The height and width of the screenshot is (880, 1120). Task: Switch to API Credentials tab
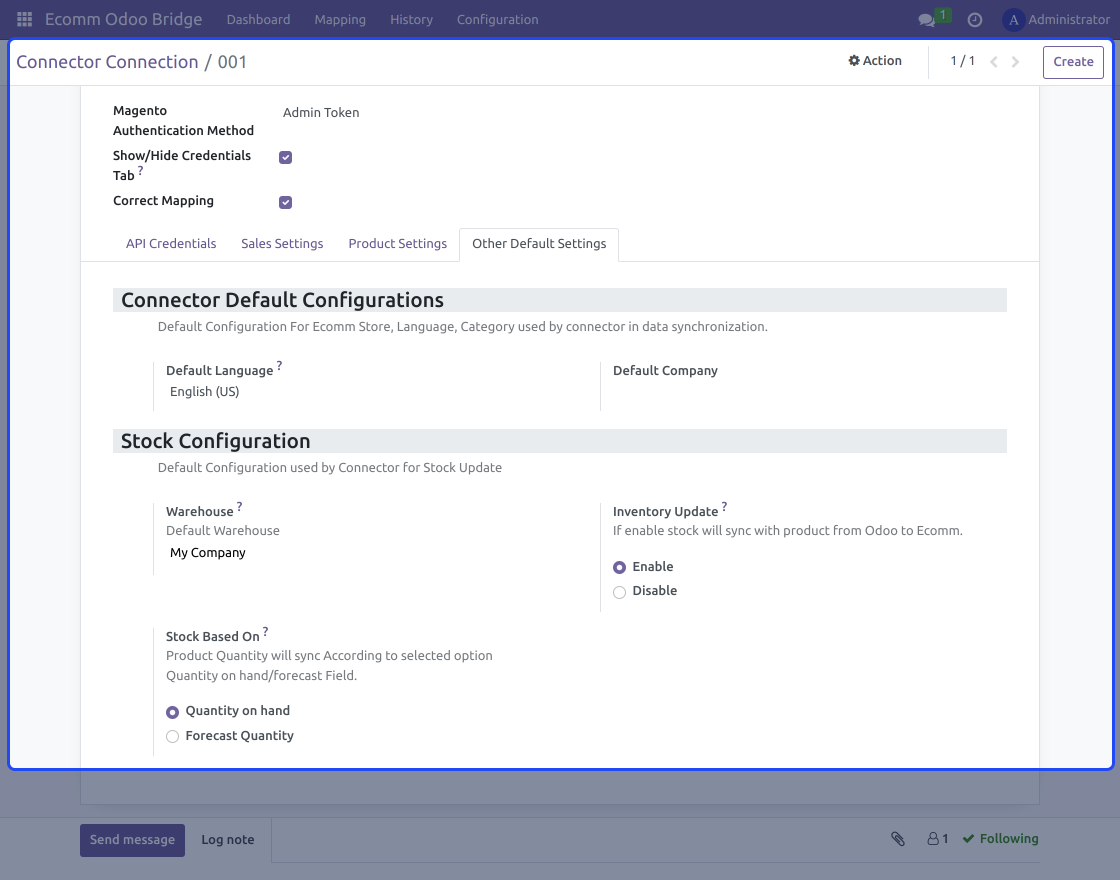tap(171, 244)
